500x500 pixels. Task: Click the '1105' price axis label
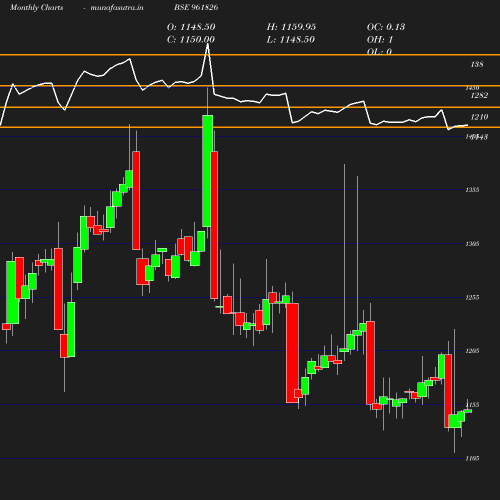tap(472, 459)
